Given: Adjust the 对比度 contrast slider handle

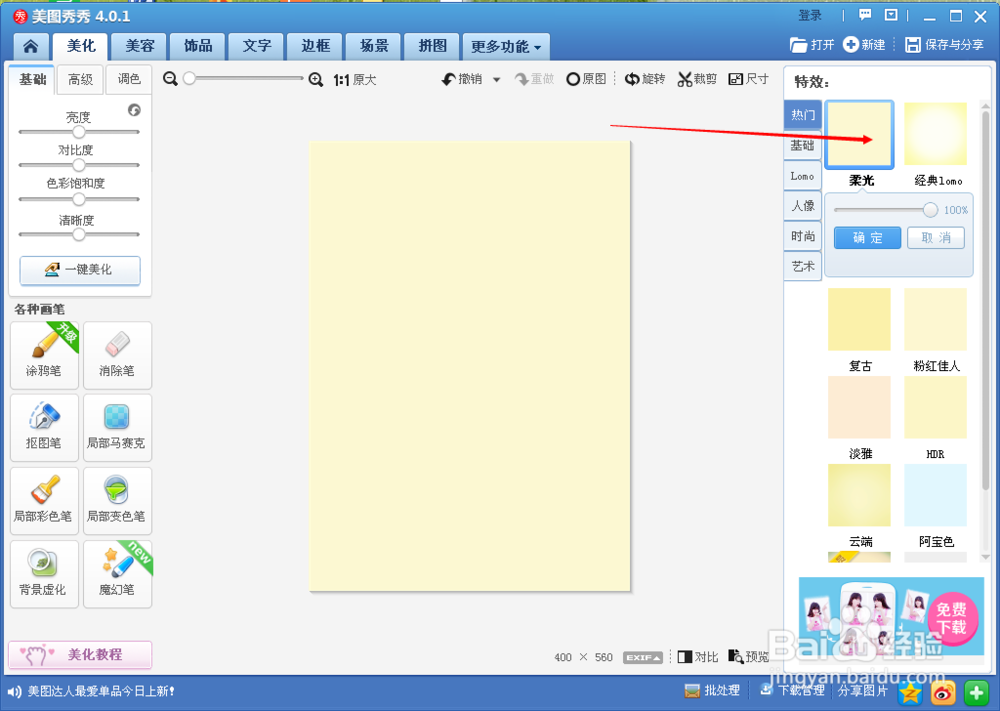Looking at the screenshot, I should tap(78, 165).
